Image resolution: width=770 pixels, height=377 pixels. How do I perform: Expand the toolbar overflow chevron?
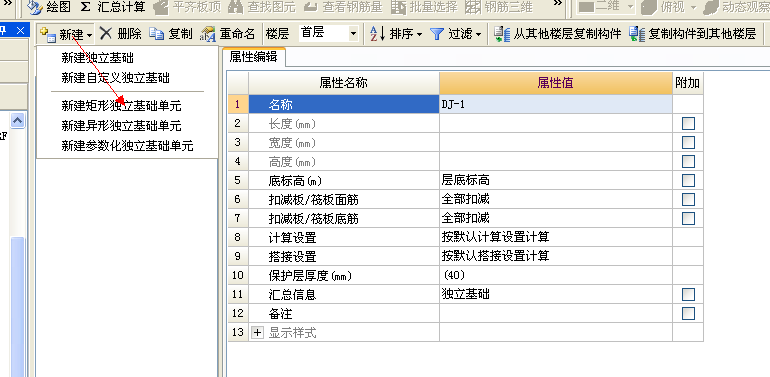(x=557, y=3)
